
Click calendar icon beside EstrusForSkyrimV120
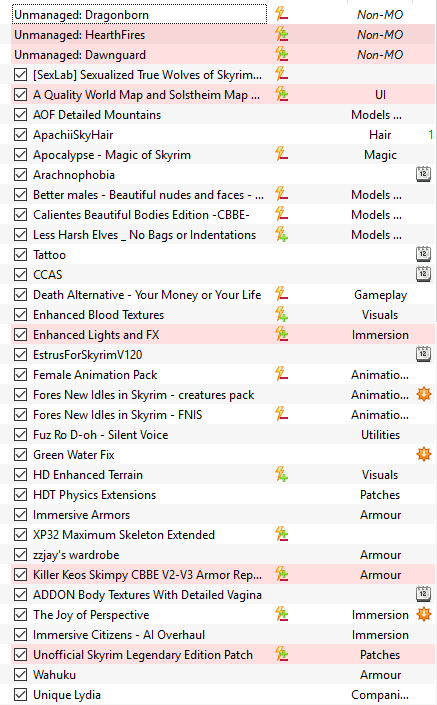(x=423, y=354)
